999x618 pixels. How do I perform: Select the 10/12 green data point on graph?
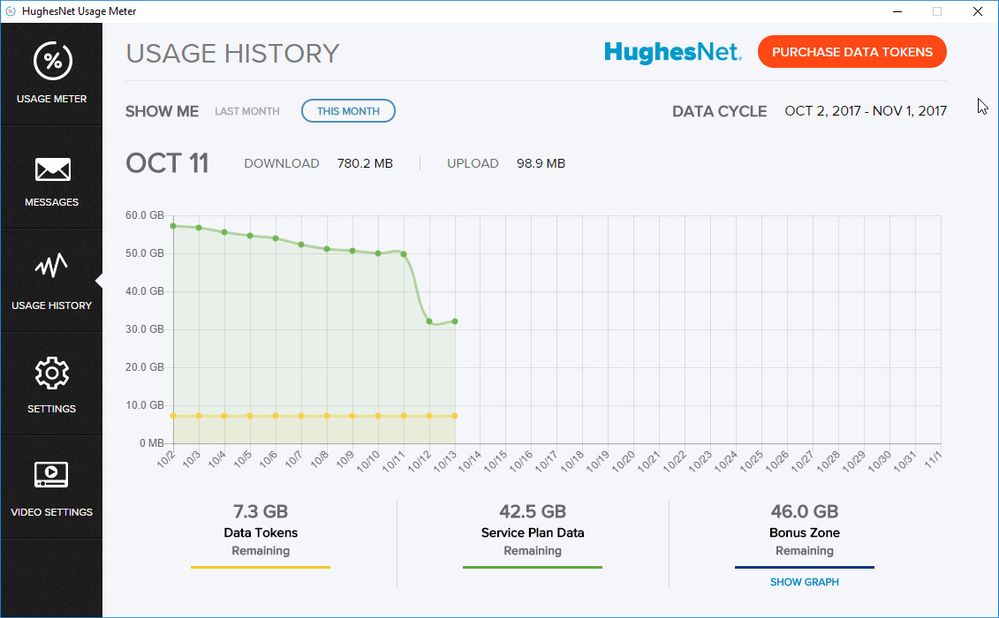coord(429,321)
